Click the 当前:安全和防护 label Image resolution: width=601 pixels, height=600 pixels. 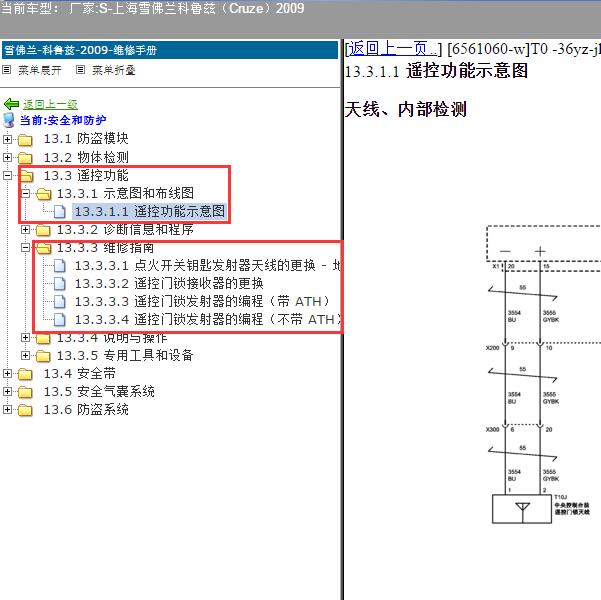click(63, 120)
